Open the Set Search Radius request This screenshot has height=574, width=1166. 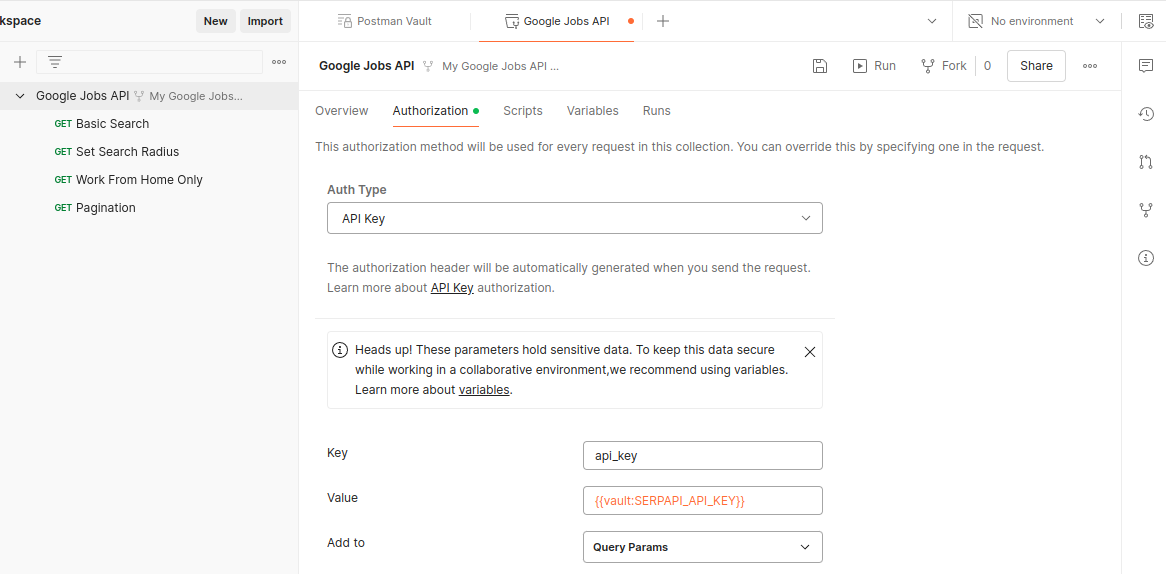(127, 152)
